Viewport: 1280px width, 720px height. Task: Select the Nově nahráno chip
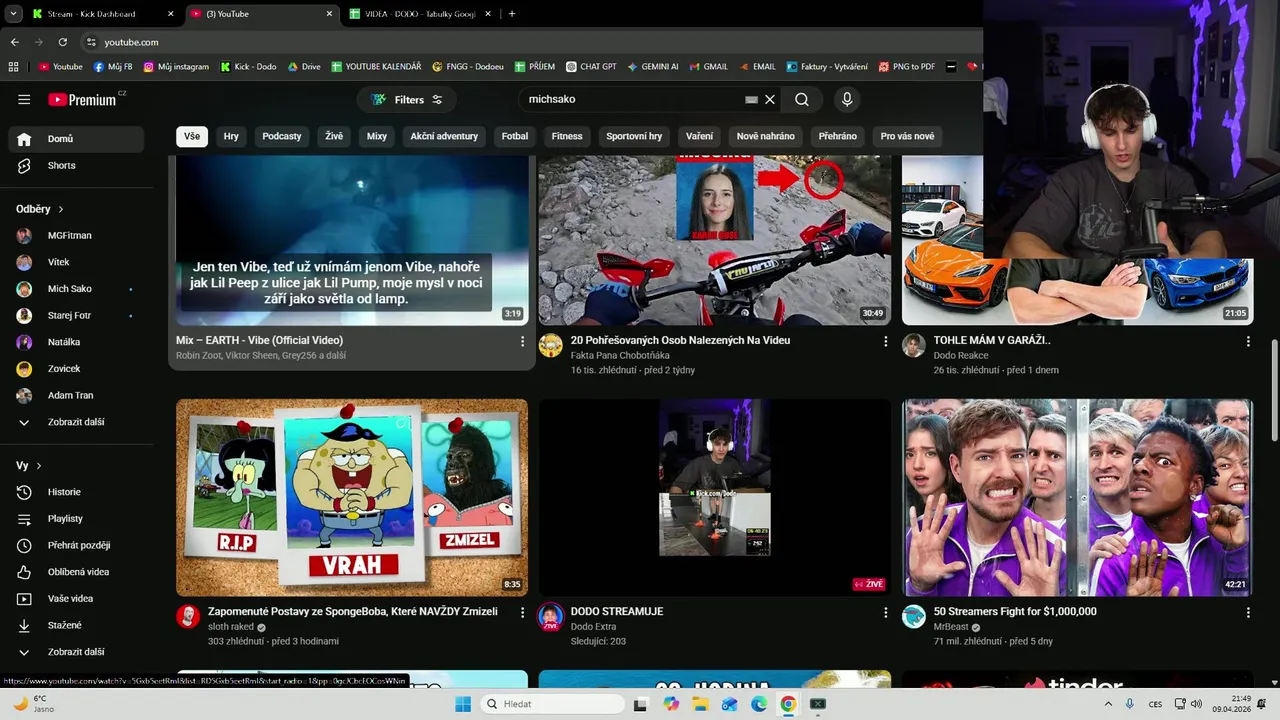766,136
